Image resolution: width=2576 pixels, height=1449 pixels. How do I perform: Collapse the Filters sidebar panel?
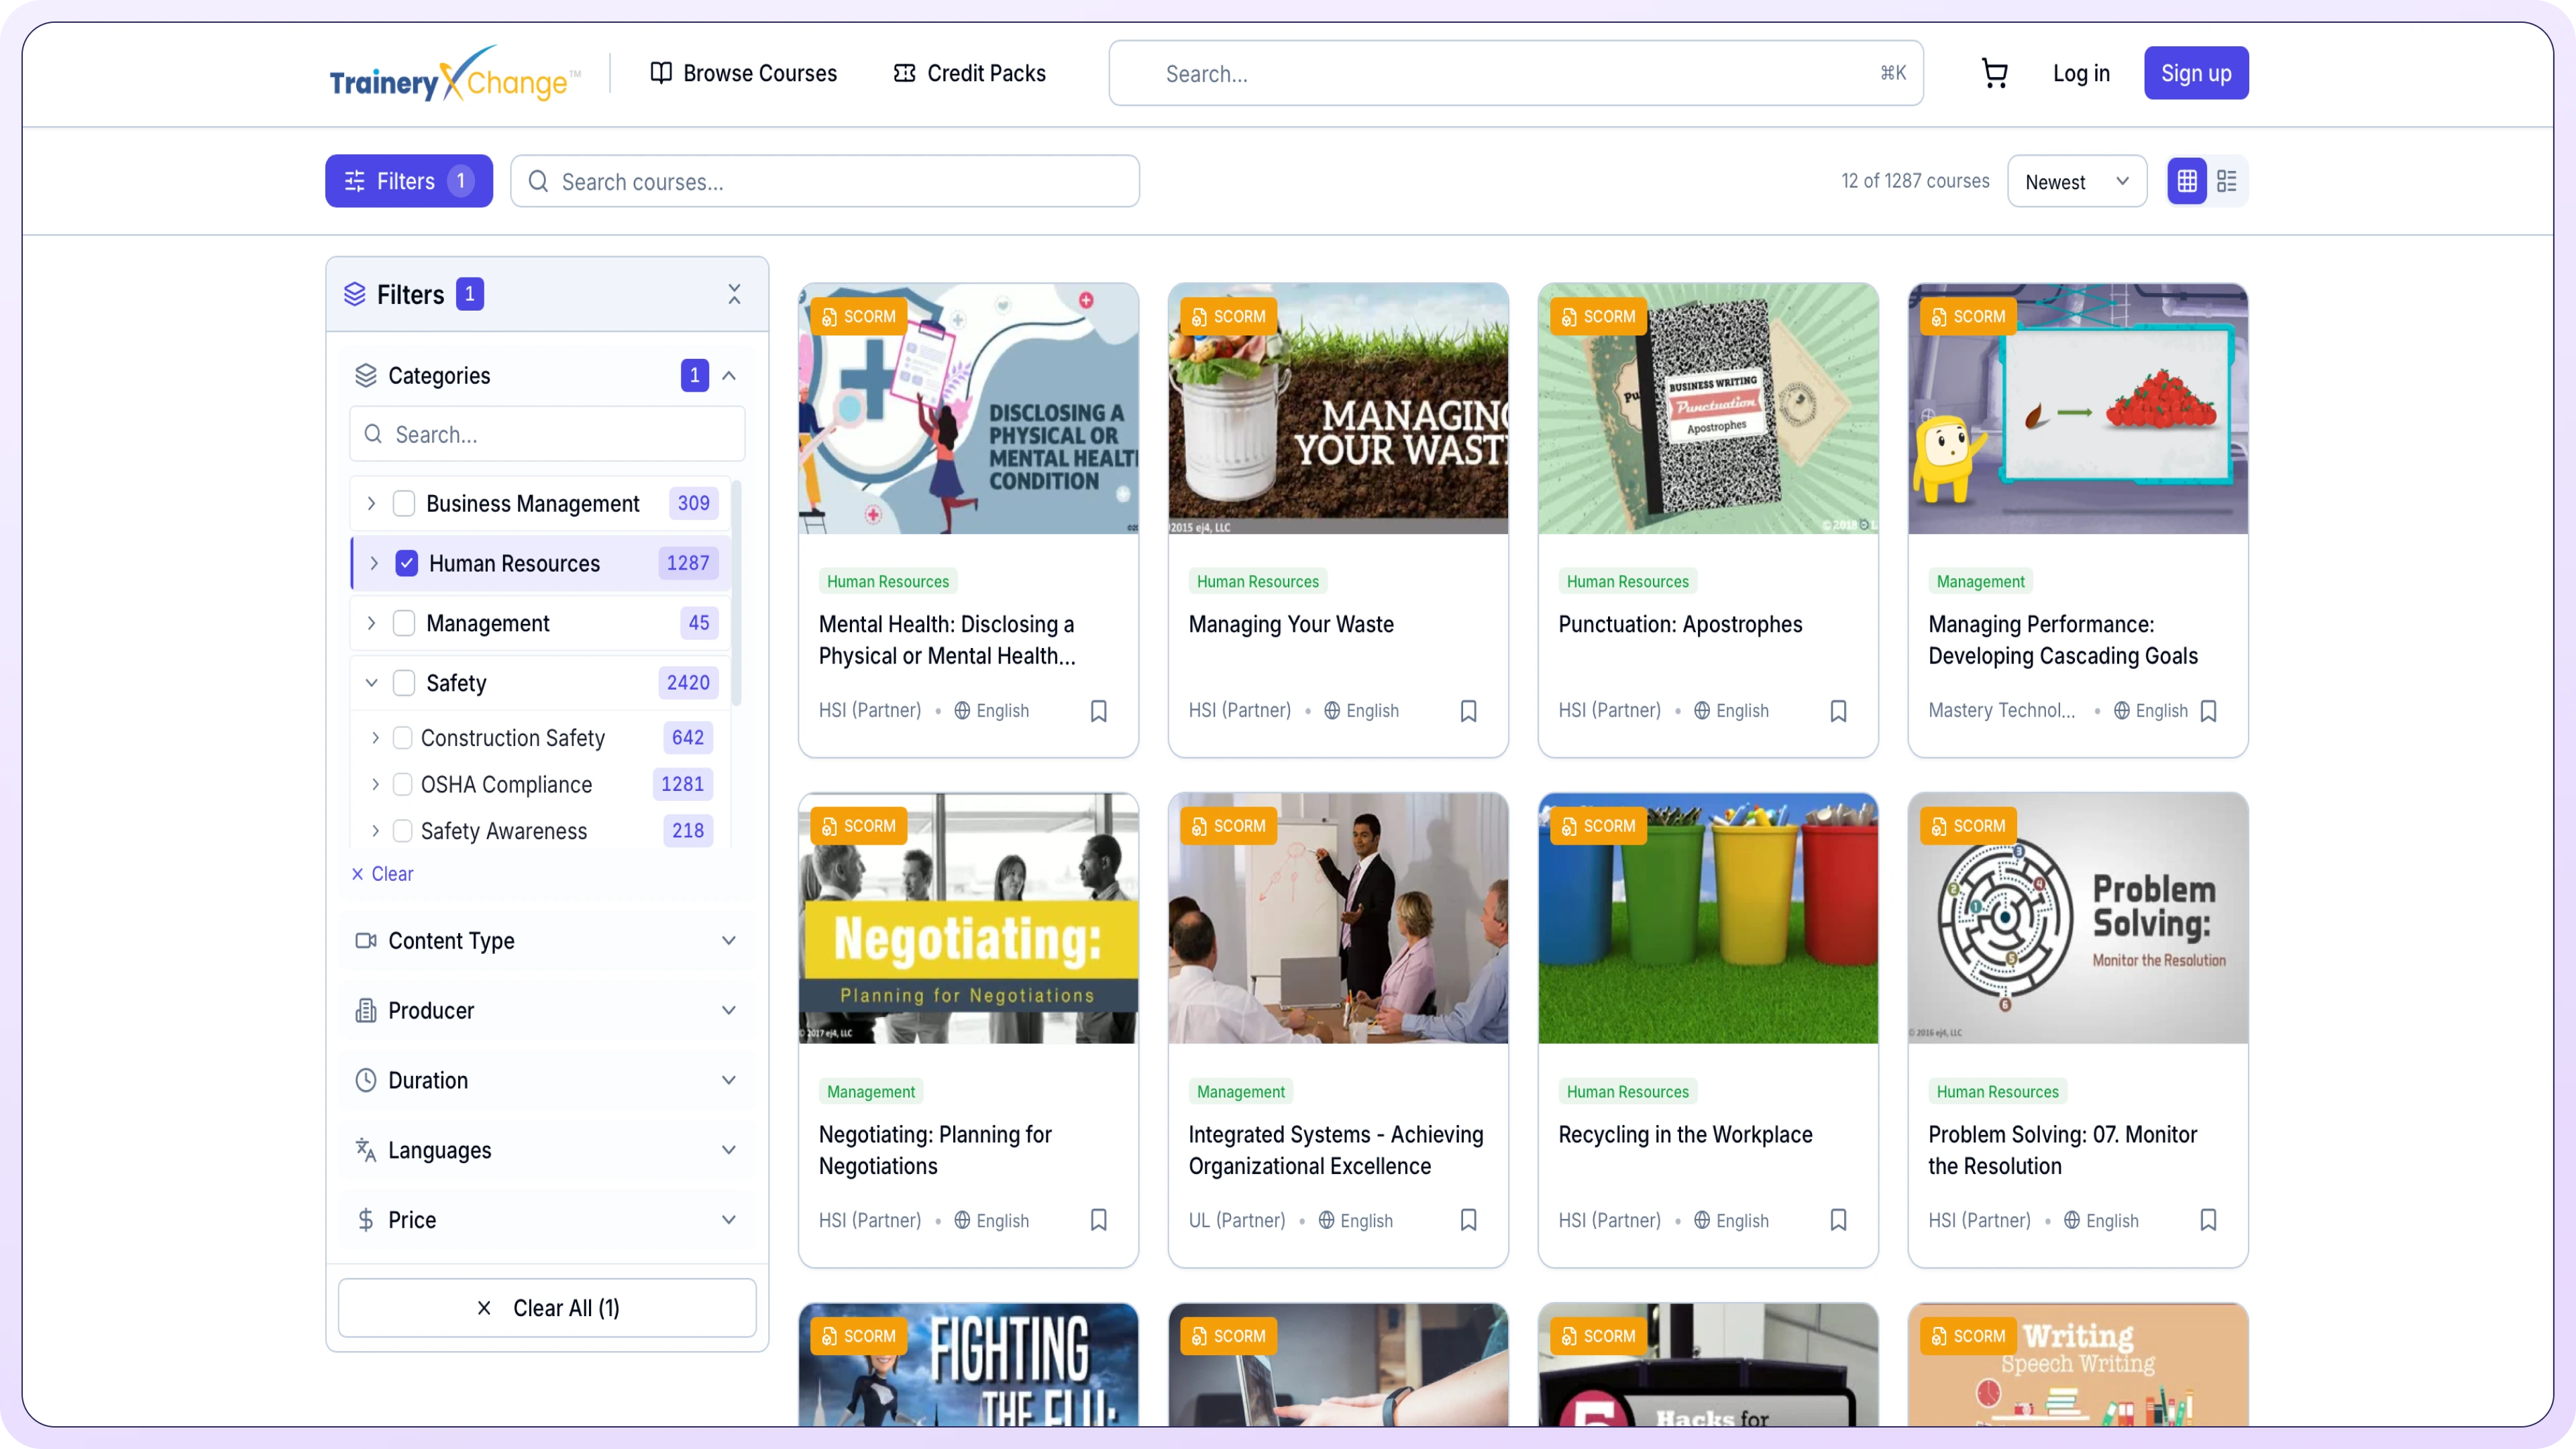coord(735,294)
